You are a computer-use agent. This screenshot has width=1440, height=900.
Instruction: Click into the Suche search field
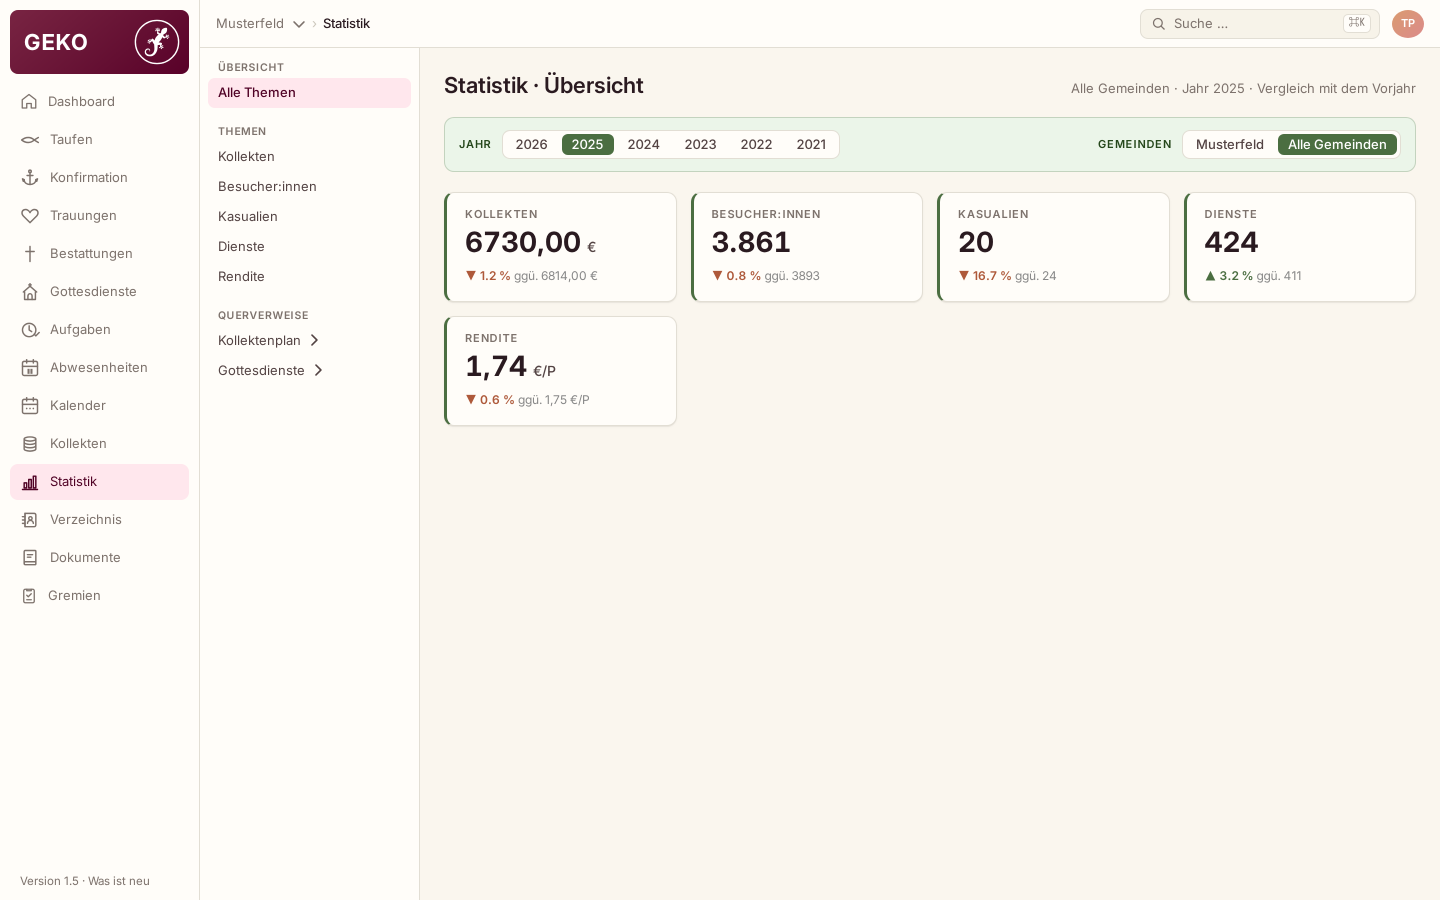1260,24
